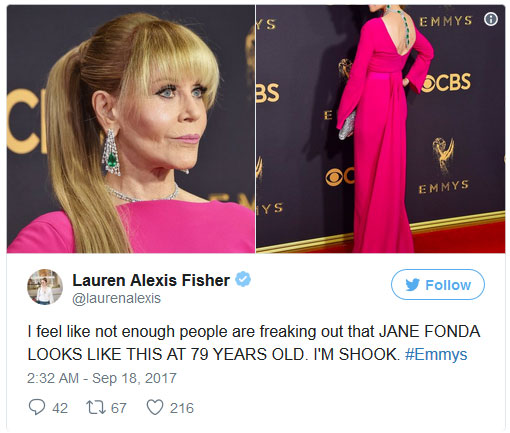Click the 216 likes count
Image resolution: width=510 pixels, height=433 pixels.
coord(182,408)
